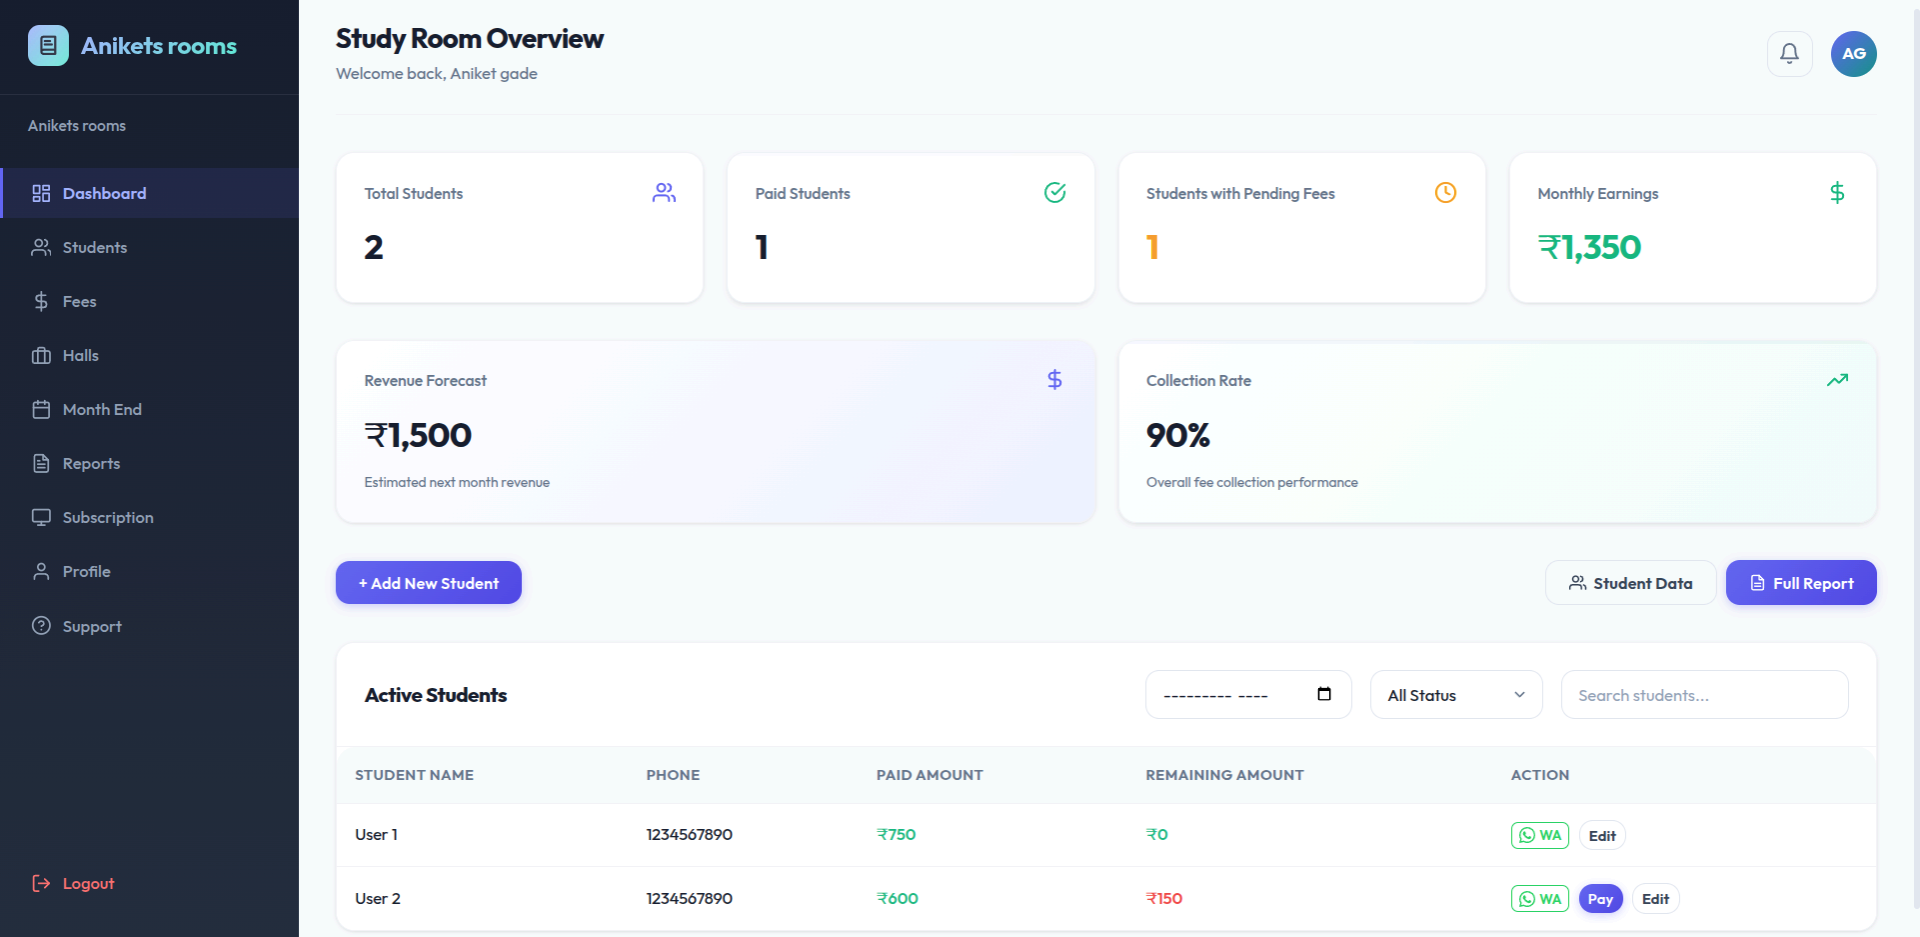
Task: Open the Fees section
Action: [x=150, y=301]
